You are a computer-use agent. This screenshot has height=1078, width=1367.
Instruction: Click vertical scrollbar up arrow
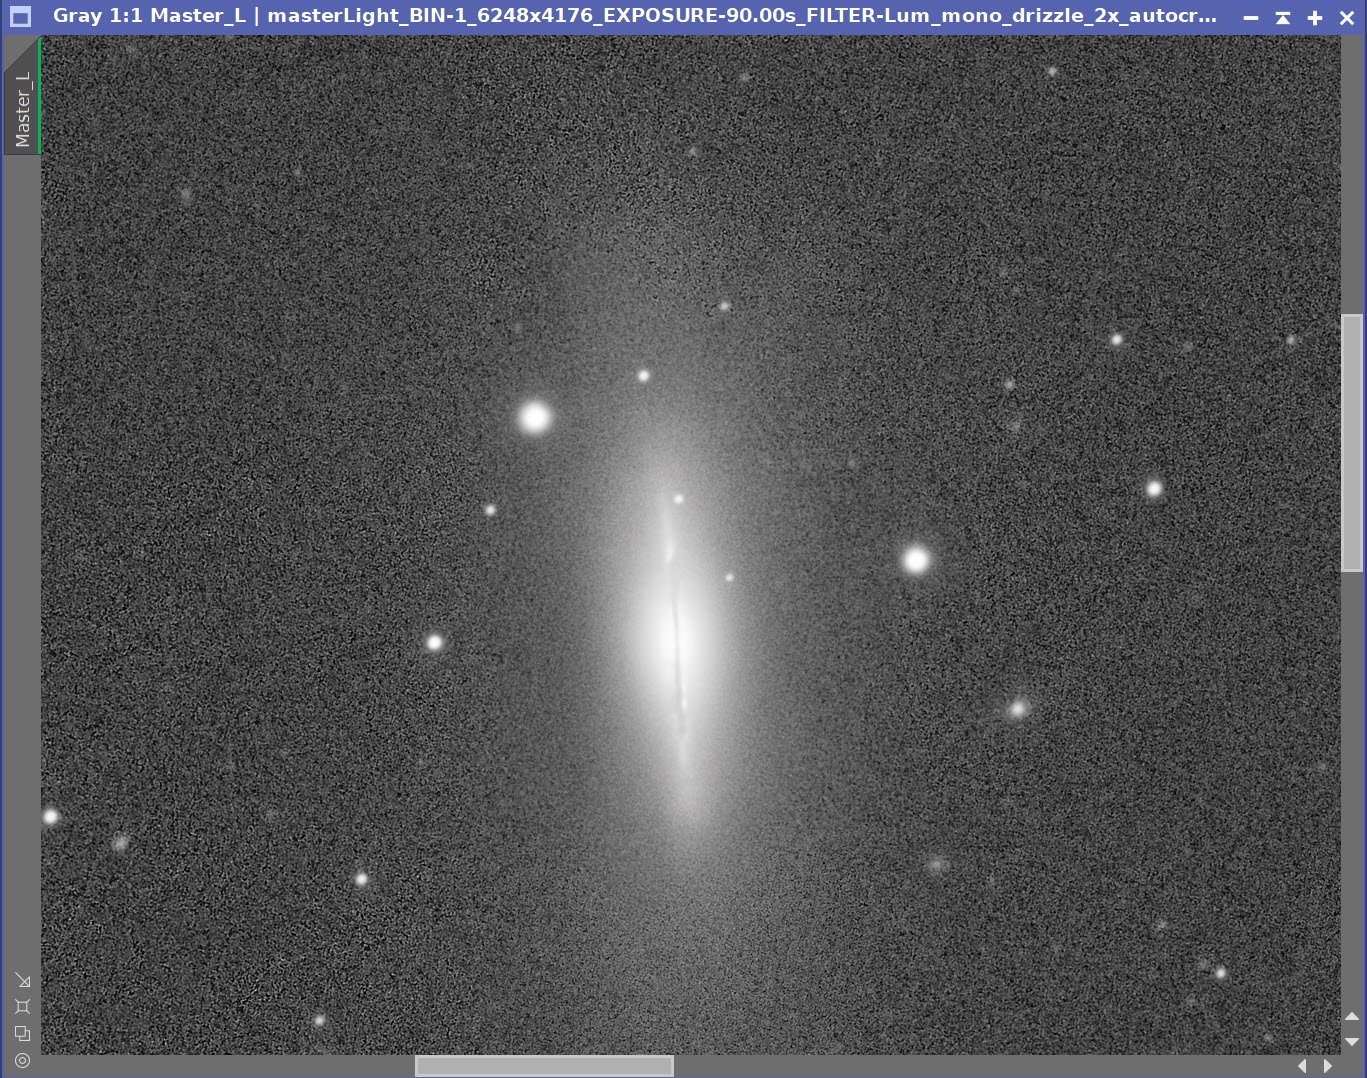[1352, 1017]
